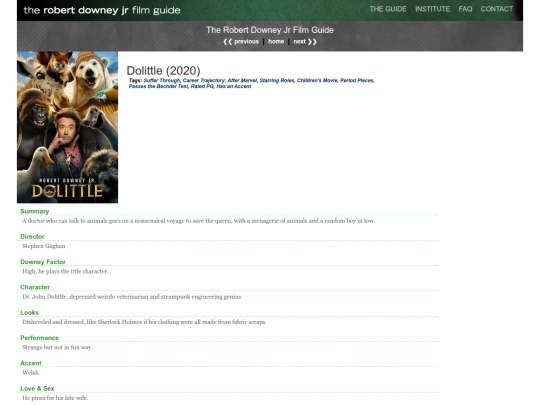
Task: Click the Performance section heading
Action: pos(39,338)
